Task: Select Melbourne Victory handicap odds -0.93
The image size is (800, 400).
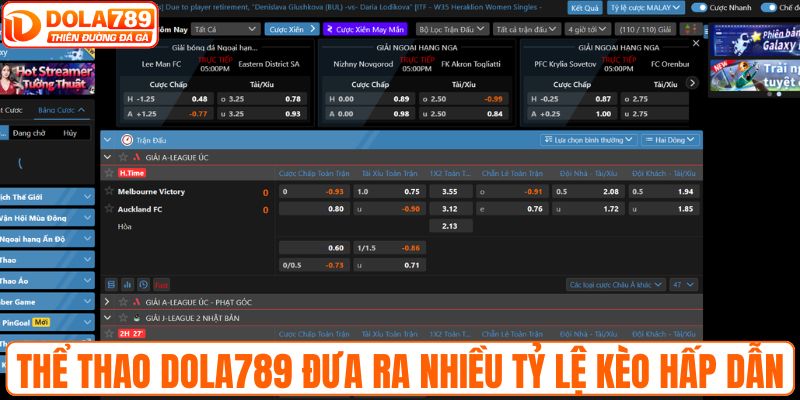Action: [314, 191]
